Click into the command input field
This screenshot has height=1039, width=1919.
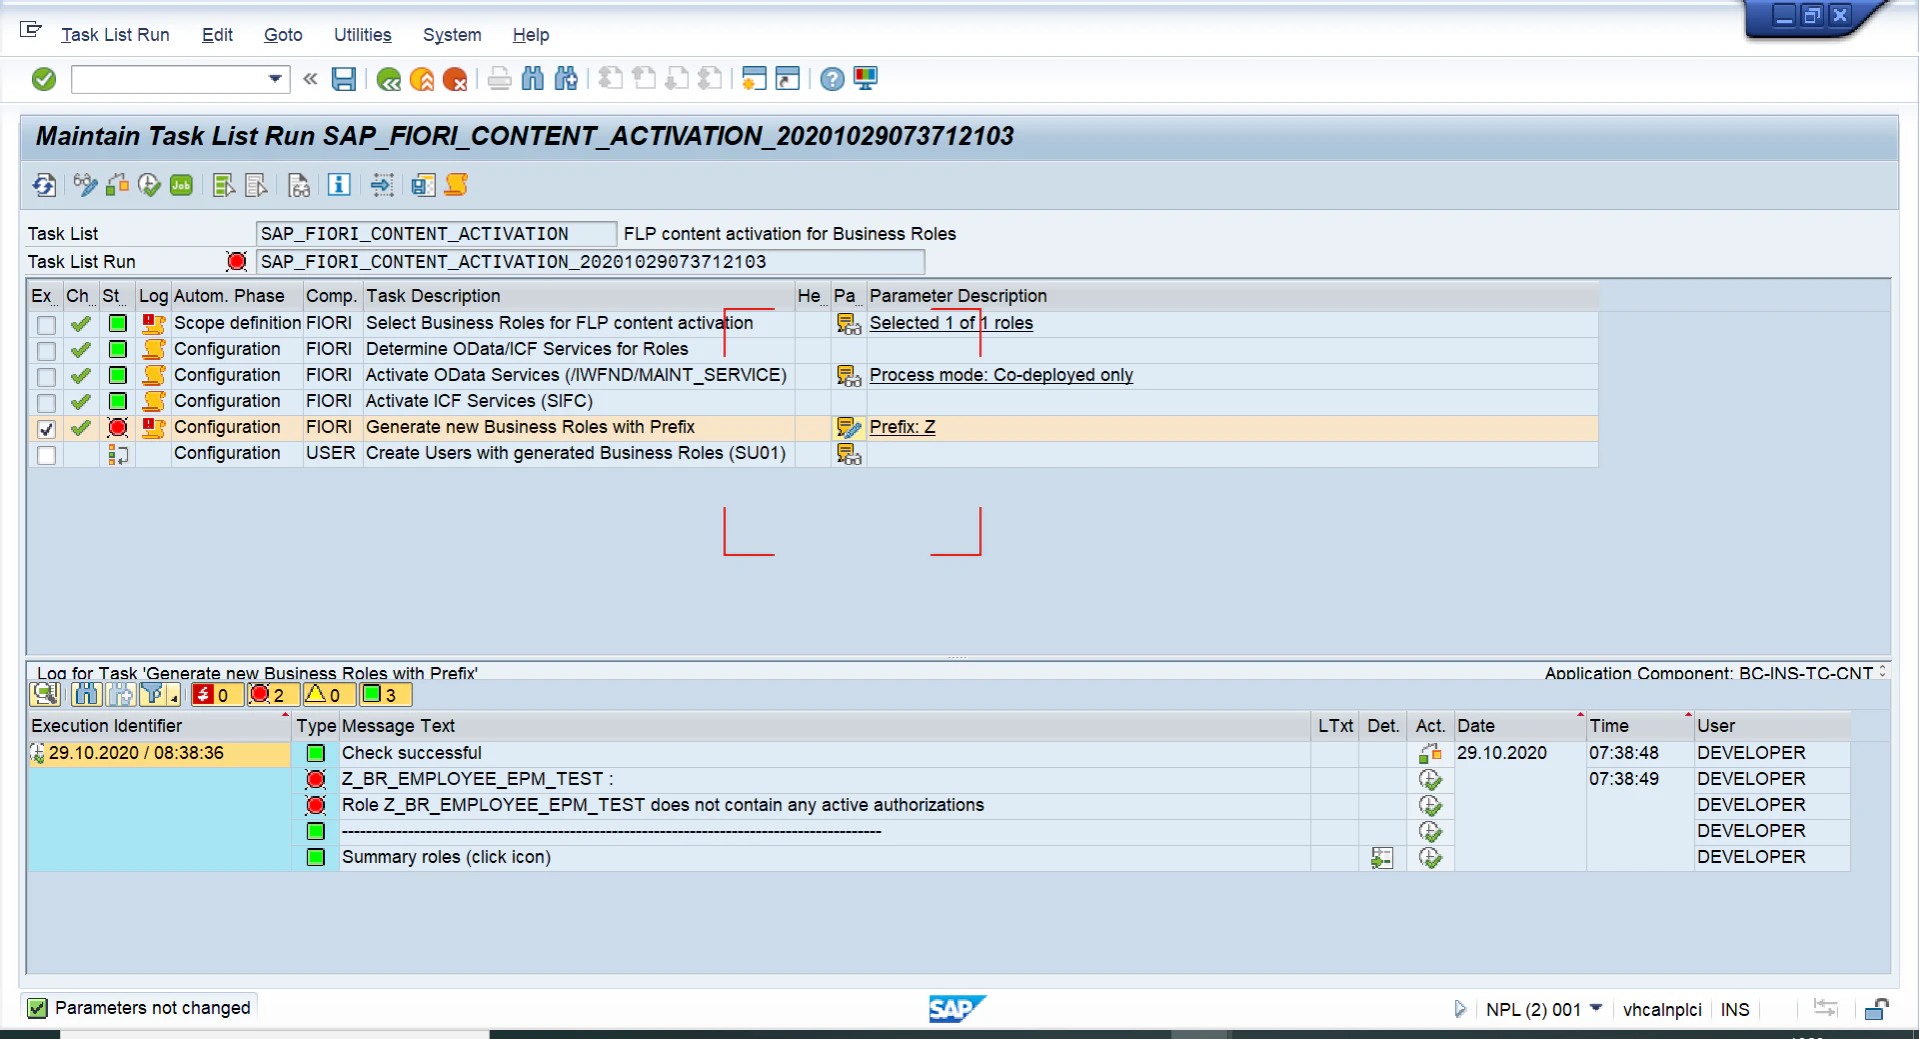coord(168,79)
